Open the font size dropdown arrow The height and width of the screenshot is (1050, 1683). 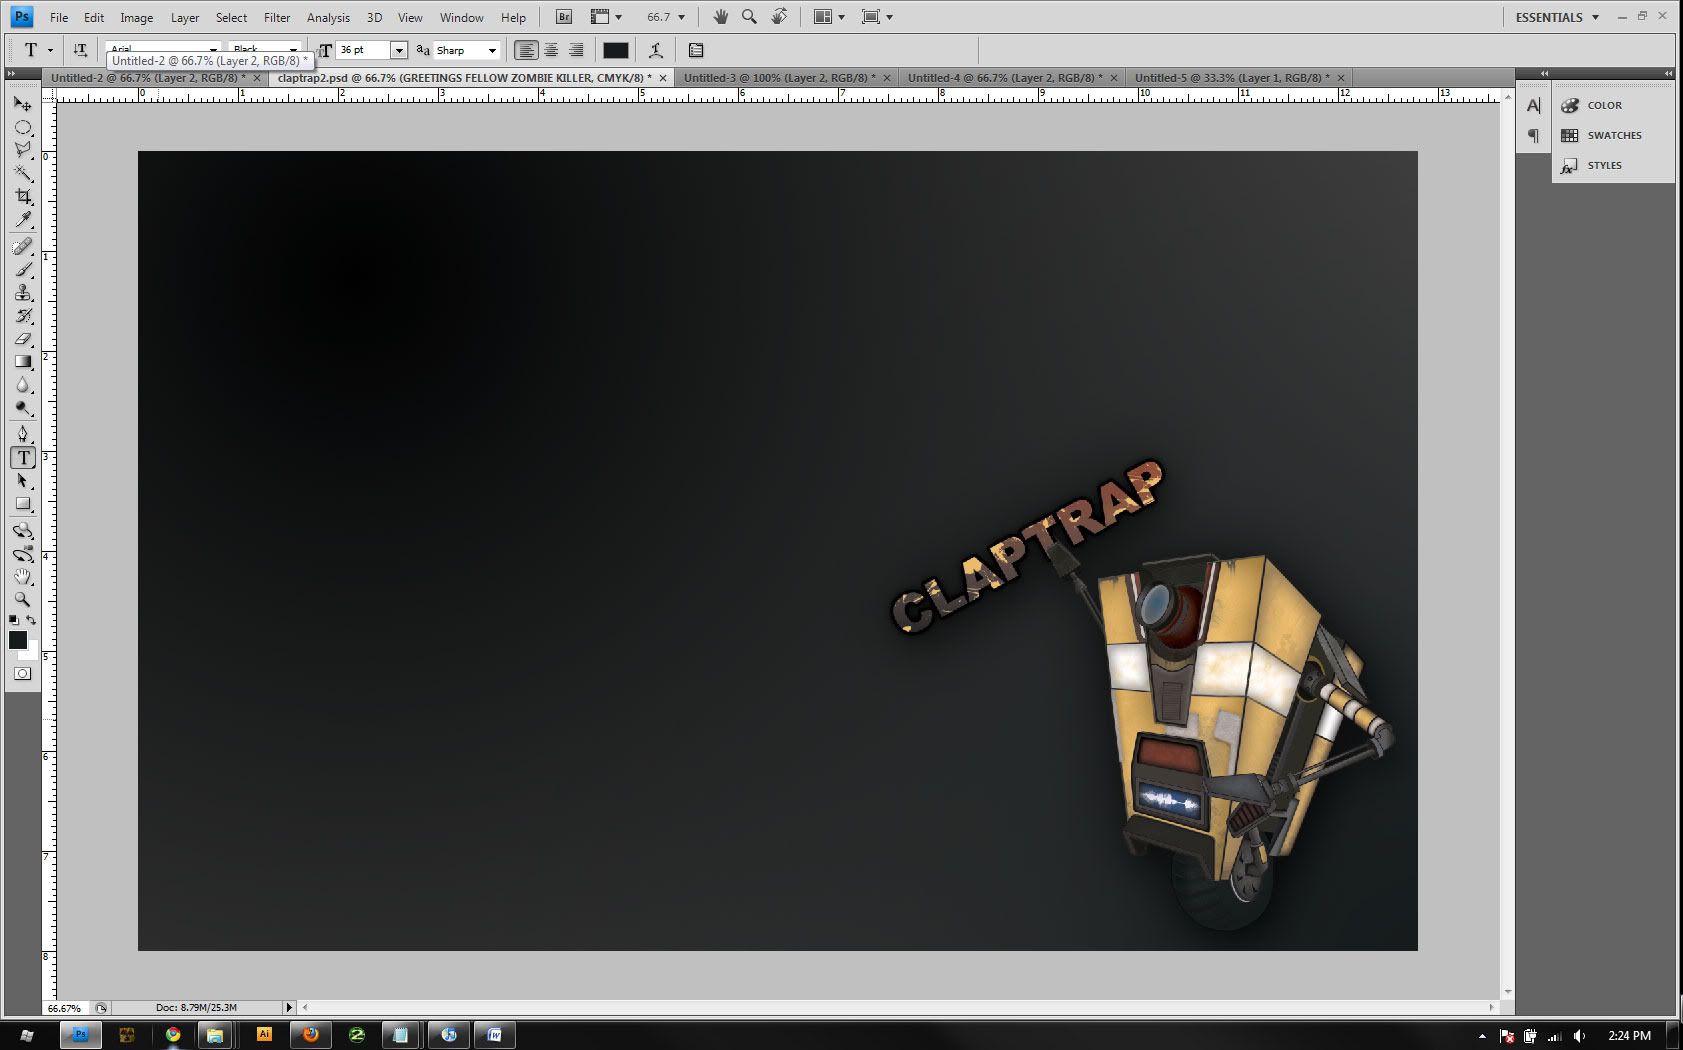click(x=398, y=50)
